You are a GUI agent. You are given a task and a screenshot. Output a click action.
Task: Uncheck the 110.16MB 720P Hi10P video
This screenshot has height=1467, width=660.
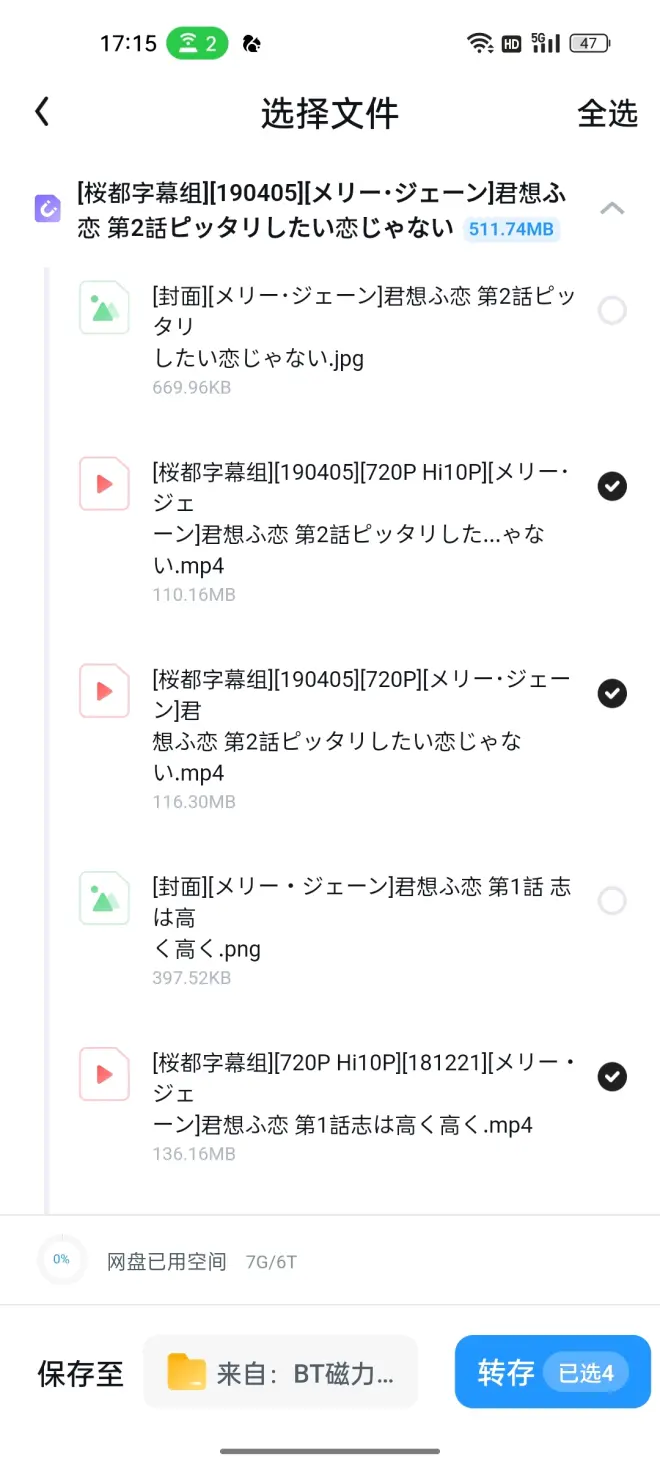[x=612, y=486]
